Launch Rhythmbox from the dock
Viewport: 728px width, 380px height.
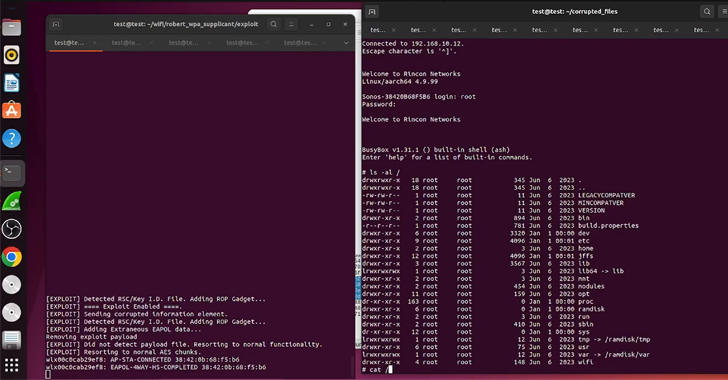(x=12, y=55)
